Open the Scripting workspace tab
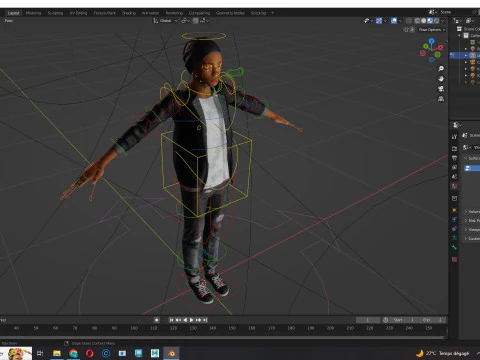This screenshot has height=360, width=480. pos(258,13)
